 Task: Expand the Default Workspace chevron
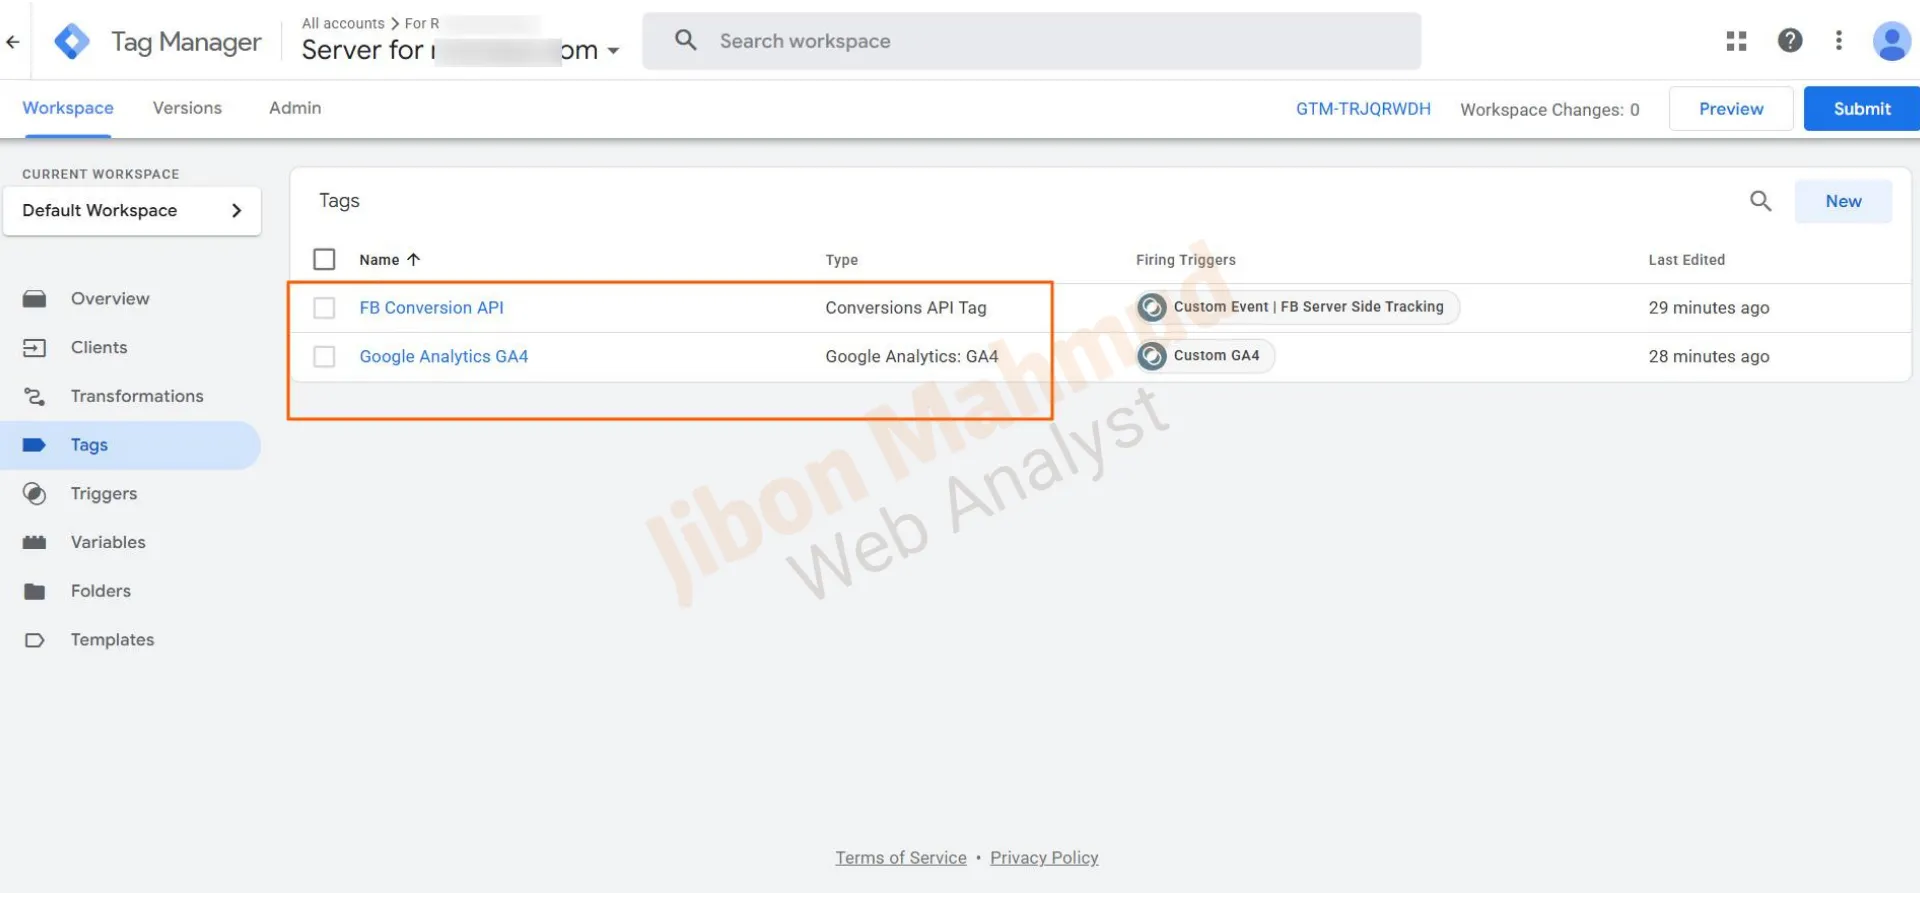[x=237, y=211]
